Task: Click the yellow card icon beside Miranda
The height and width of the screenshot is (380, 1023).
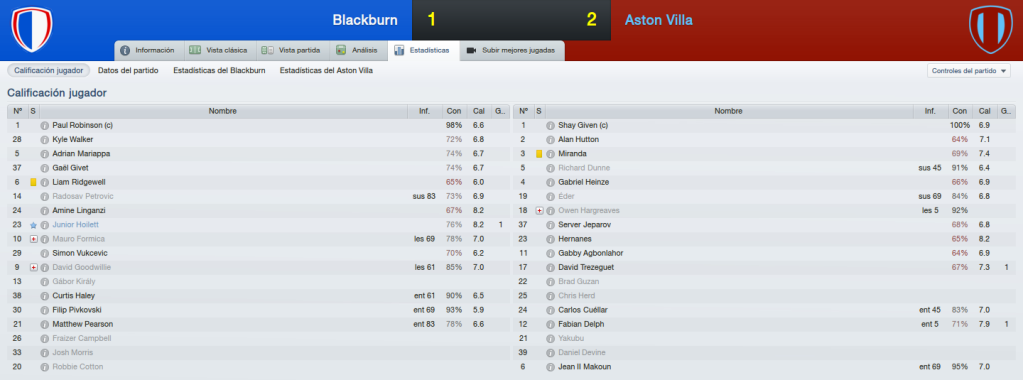Action: (x=539, y=154)
